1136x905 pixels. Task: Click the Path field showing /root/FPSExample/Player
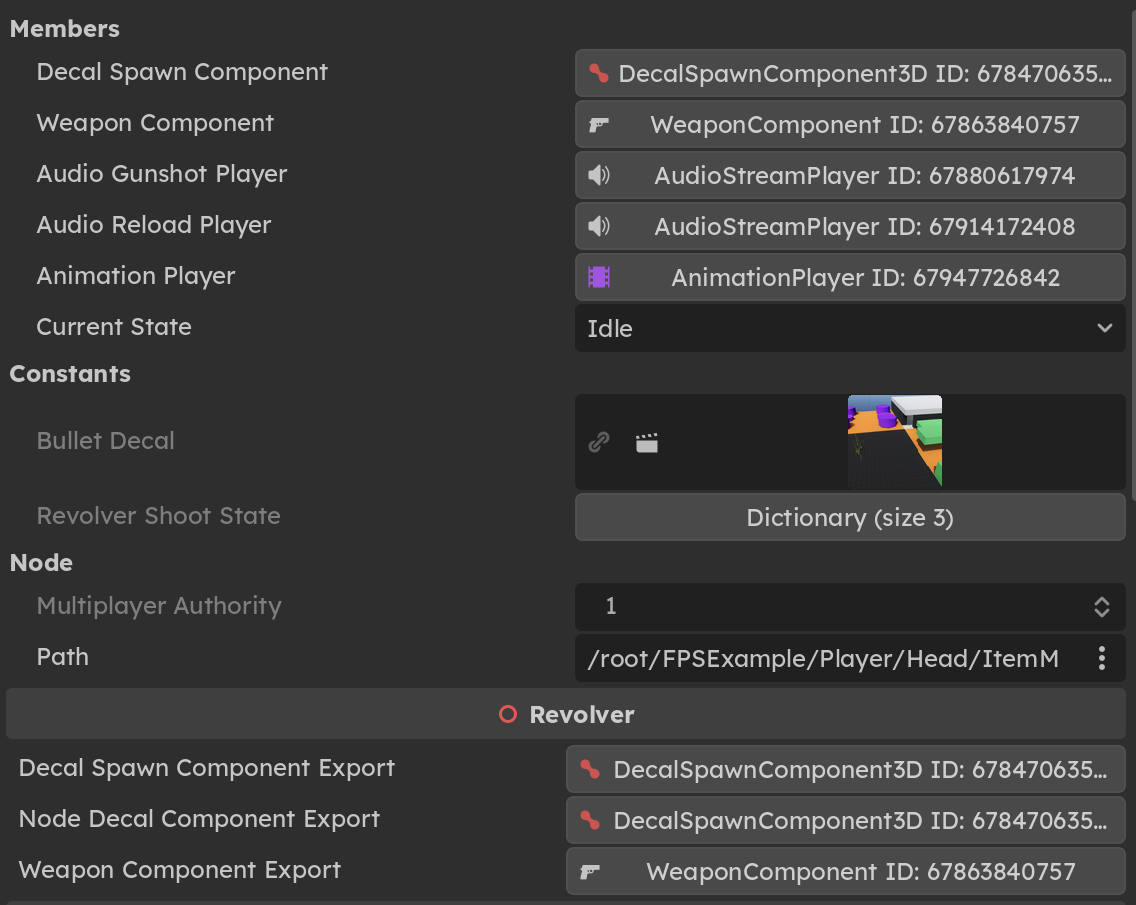(820, 657)
